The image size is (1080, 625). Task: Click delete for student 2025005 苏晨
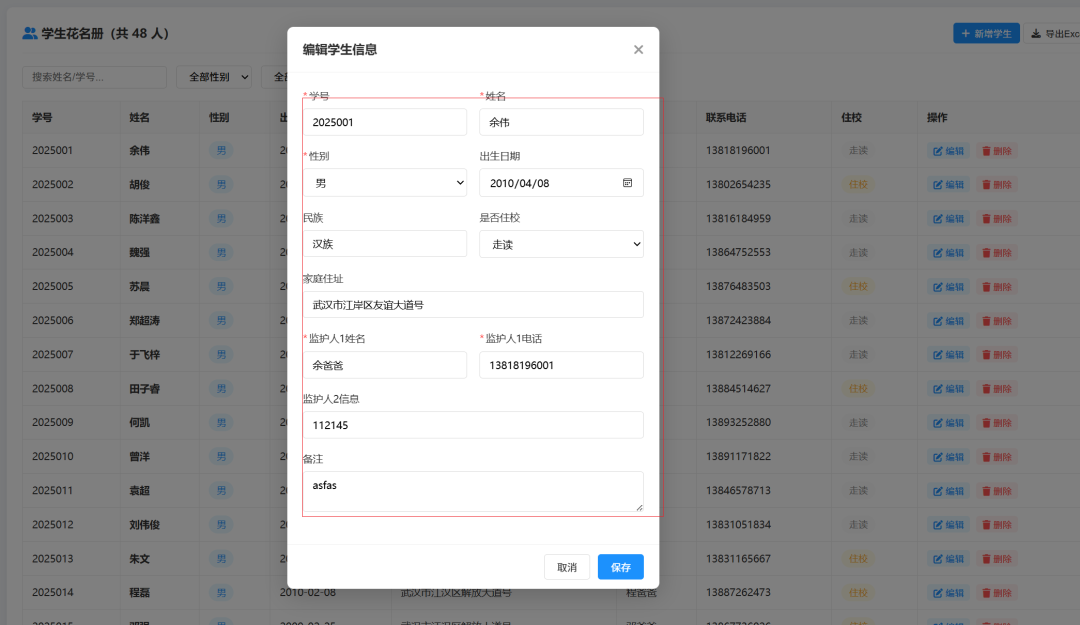997,287
